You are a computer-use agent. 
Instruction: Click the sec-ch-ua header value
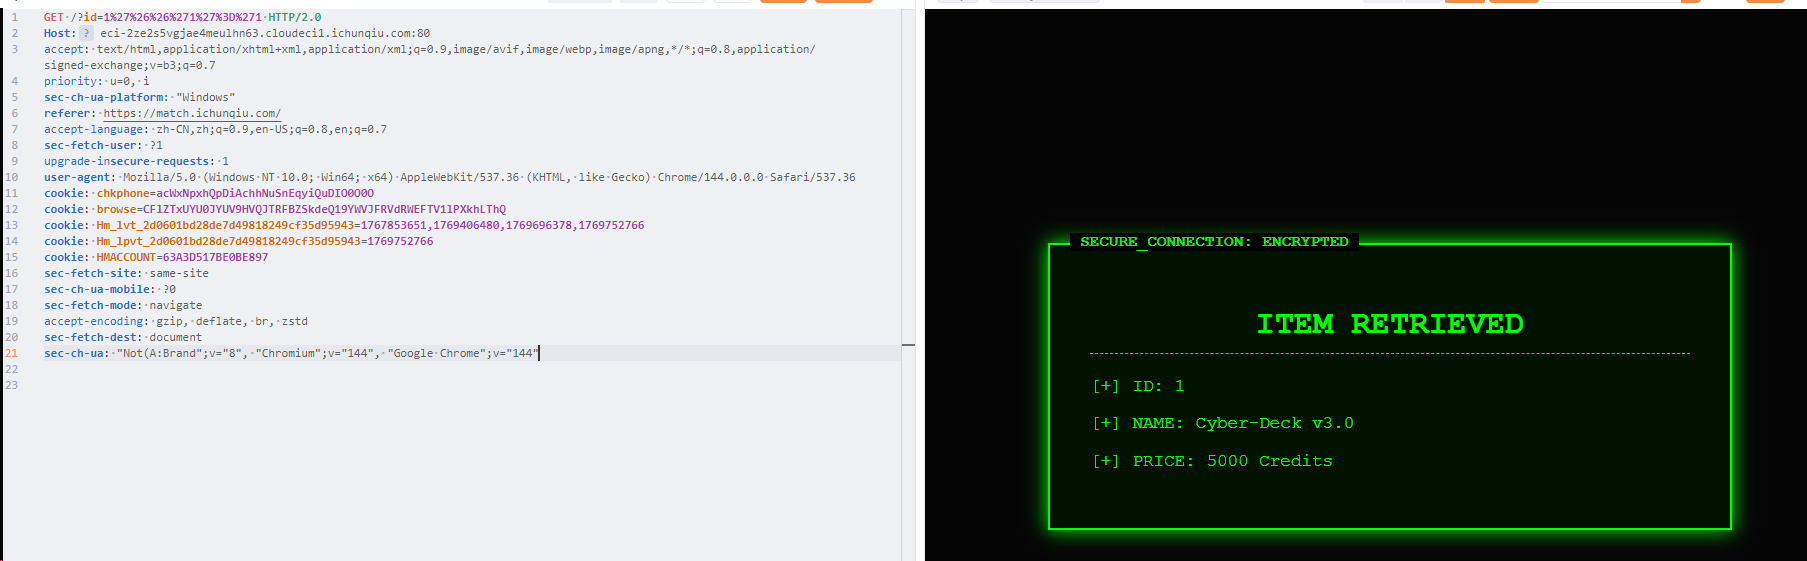[x=326, y=353]
